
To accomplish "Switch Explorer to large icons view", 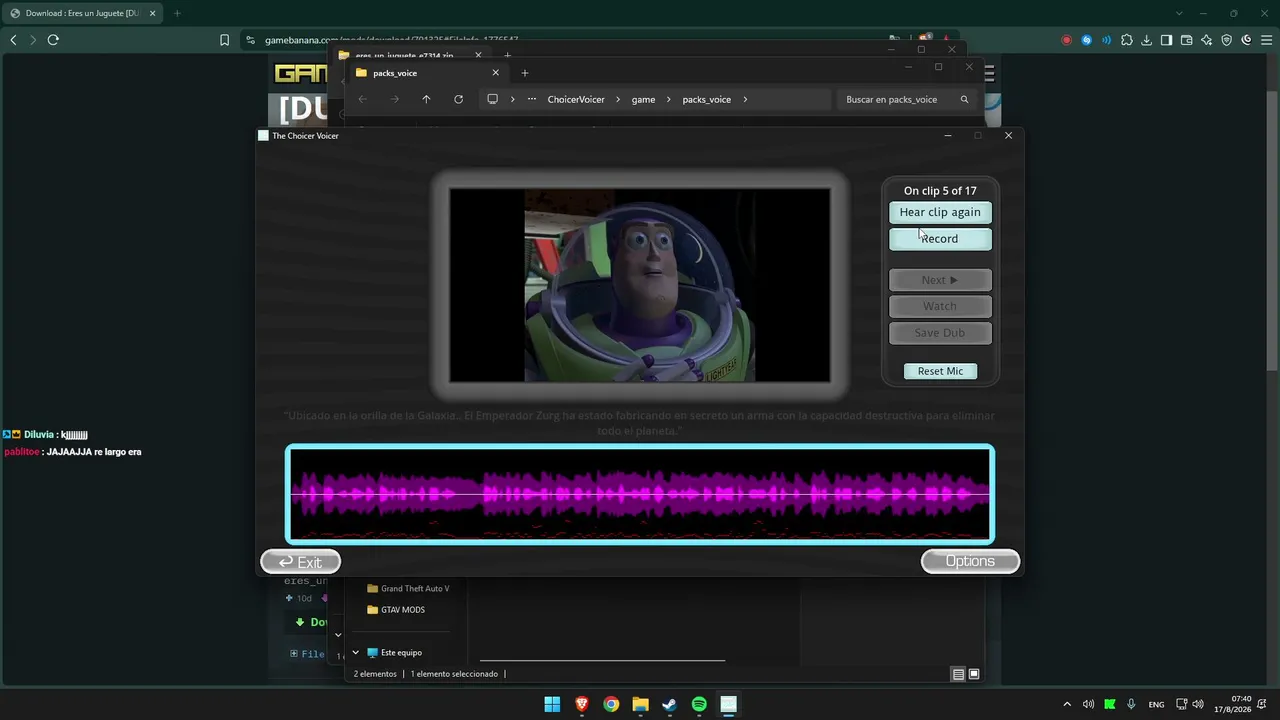I will (x=974, y=674).
